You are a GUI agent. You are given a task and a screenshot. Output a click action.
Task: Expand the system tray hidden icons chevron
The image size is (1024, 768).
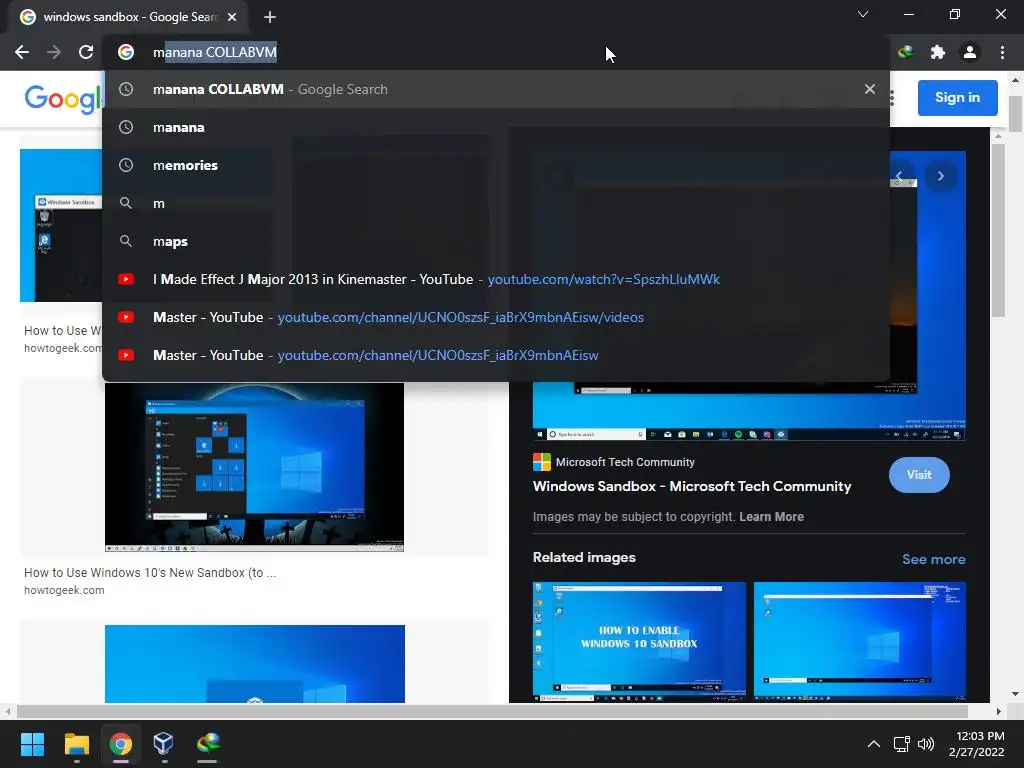click(873, 744)
